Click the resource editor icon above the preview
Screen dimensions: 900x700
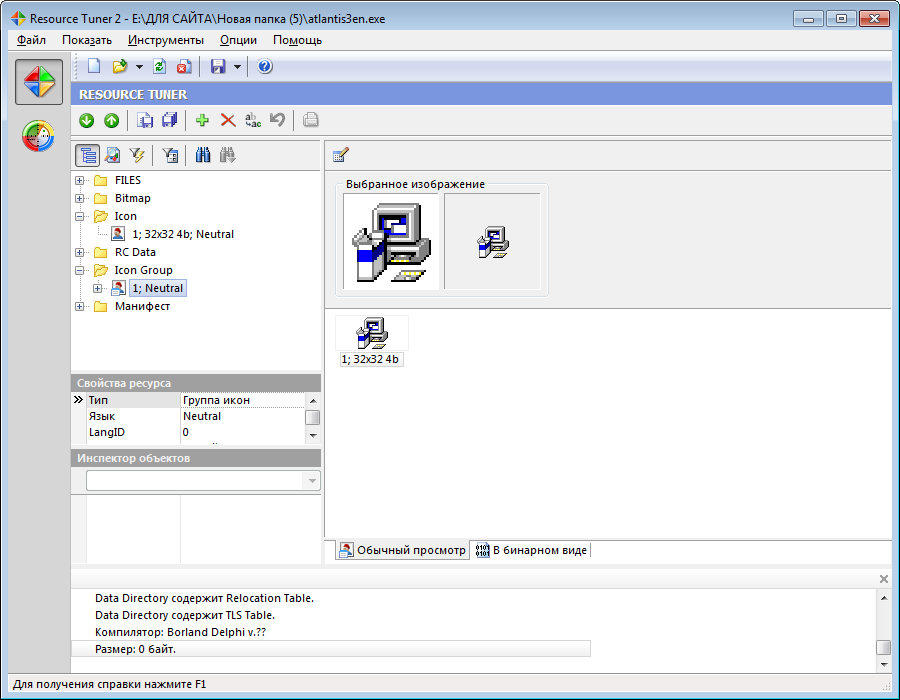(x=340, y=155)
